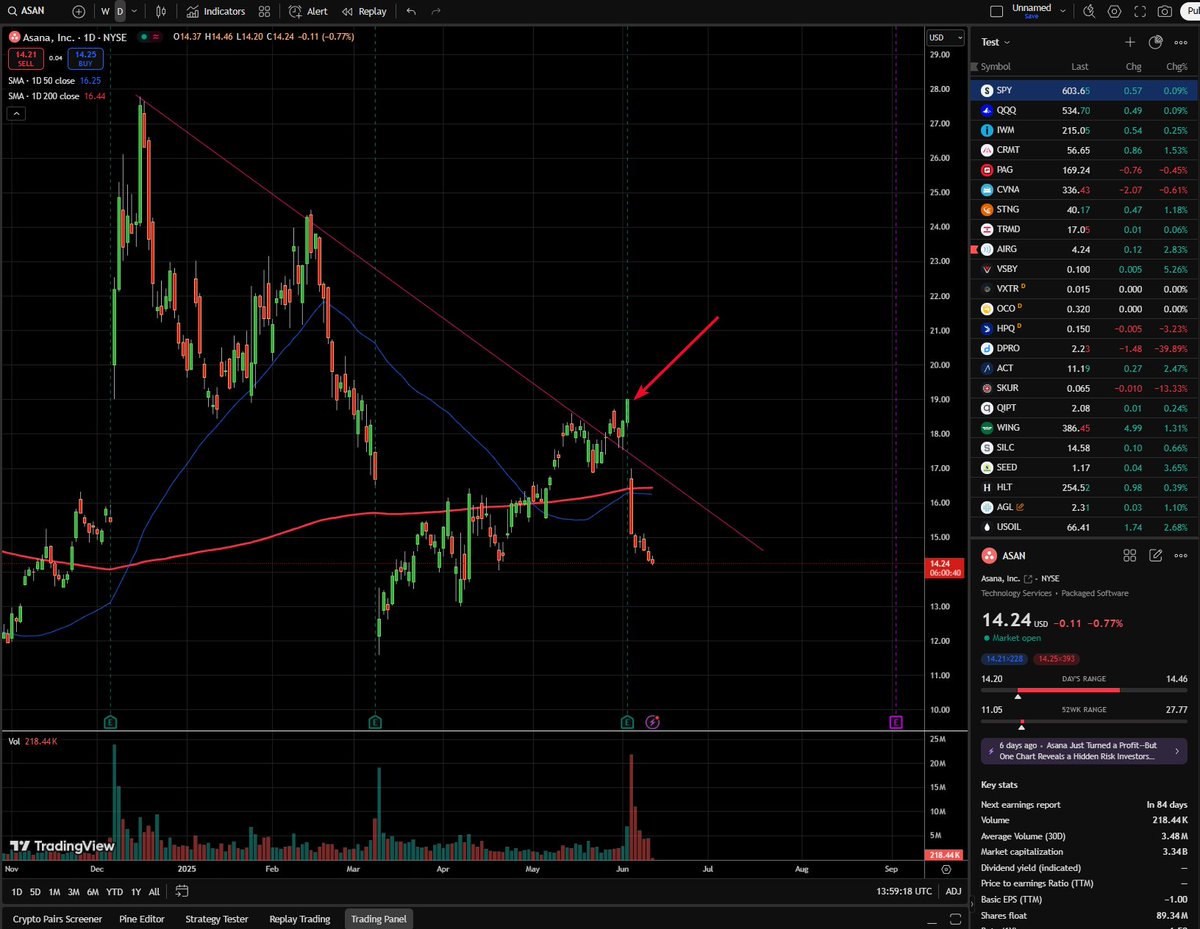Open indicator templates grid icon
1200x929 pixels.
pyautogui.click(x=263, y=11)
